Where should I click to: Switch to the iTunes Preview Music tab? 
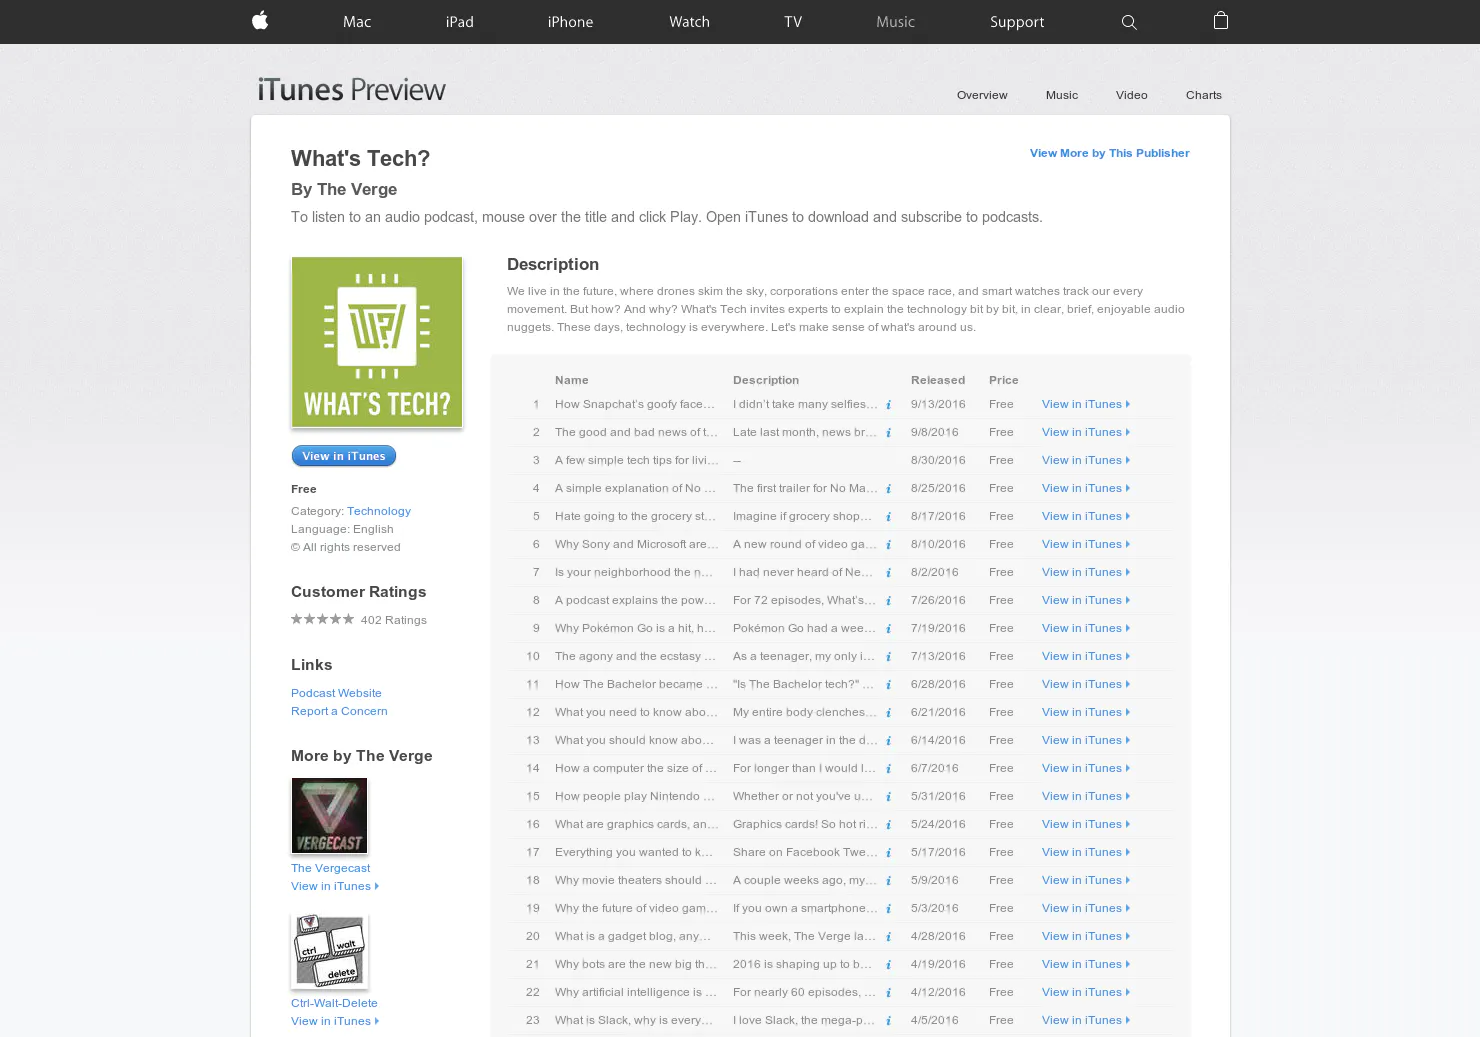(1062, 95)
